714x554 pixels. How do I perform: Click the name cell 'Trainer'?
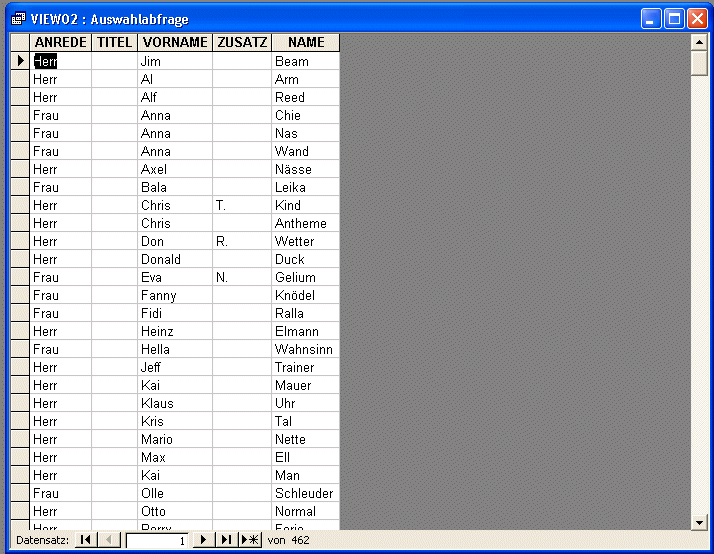(x=306, y=367)
